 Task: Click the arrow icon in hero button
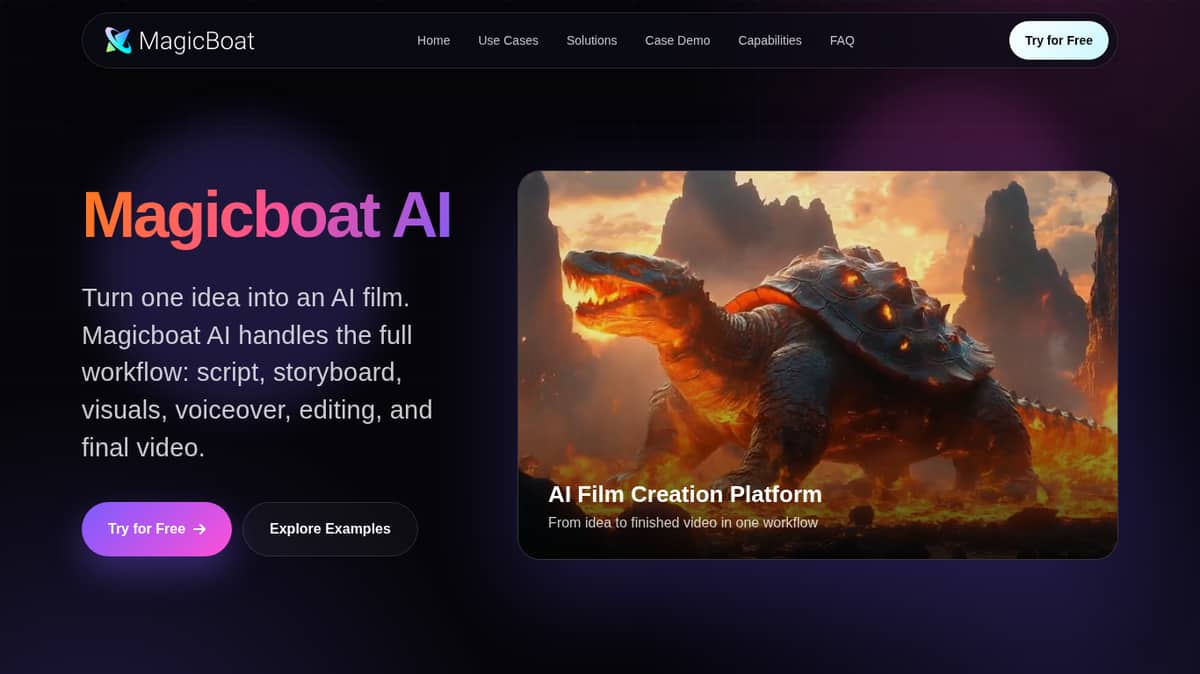tap(200, 529)
